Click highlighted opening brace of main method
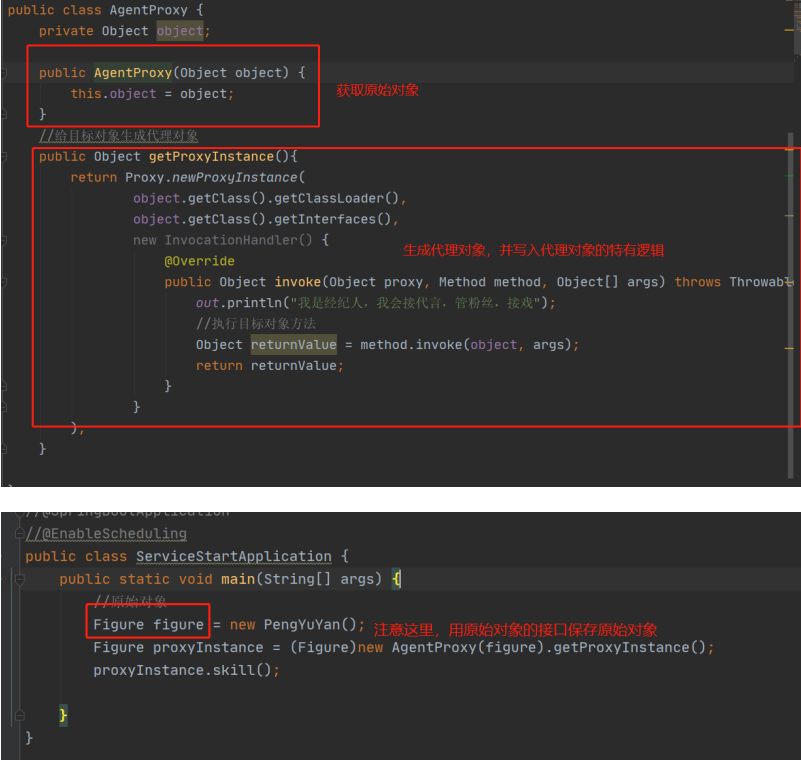Screen dimensions: 801x760 [396, 579]
